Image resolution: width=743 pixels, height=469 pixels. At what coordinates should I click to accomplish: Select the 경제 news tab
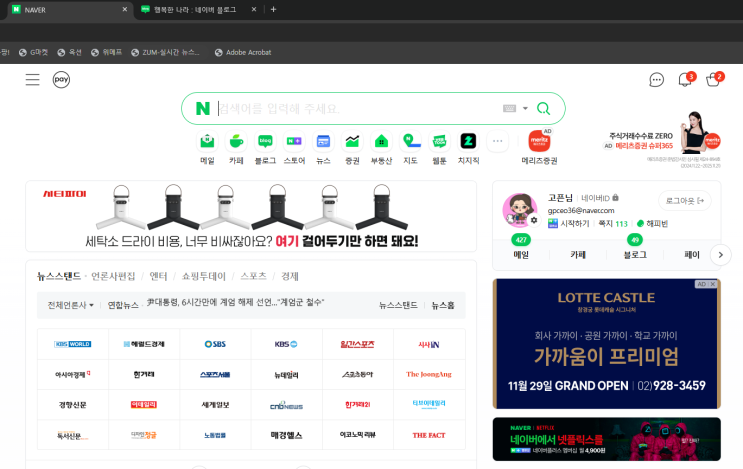[290, 276]
